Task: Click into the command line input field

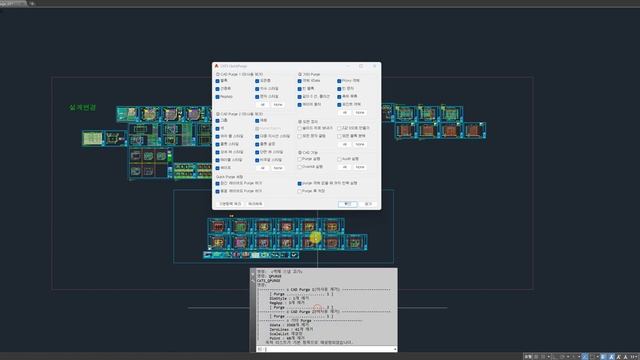Action: point(326,349)
